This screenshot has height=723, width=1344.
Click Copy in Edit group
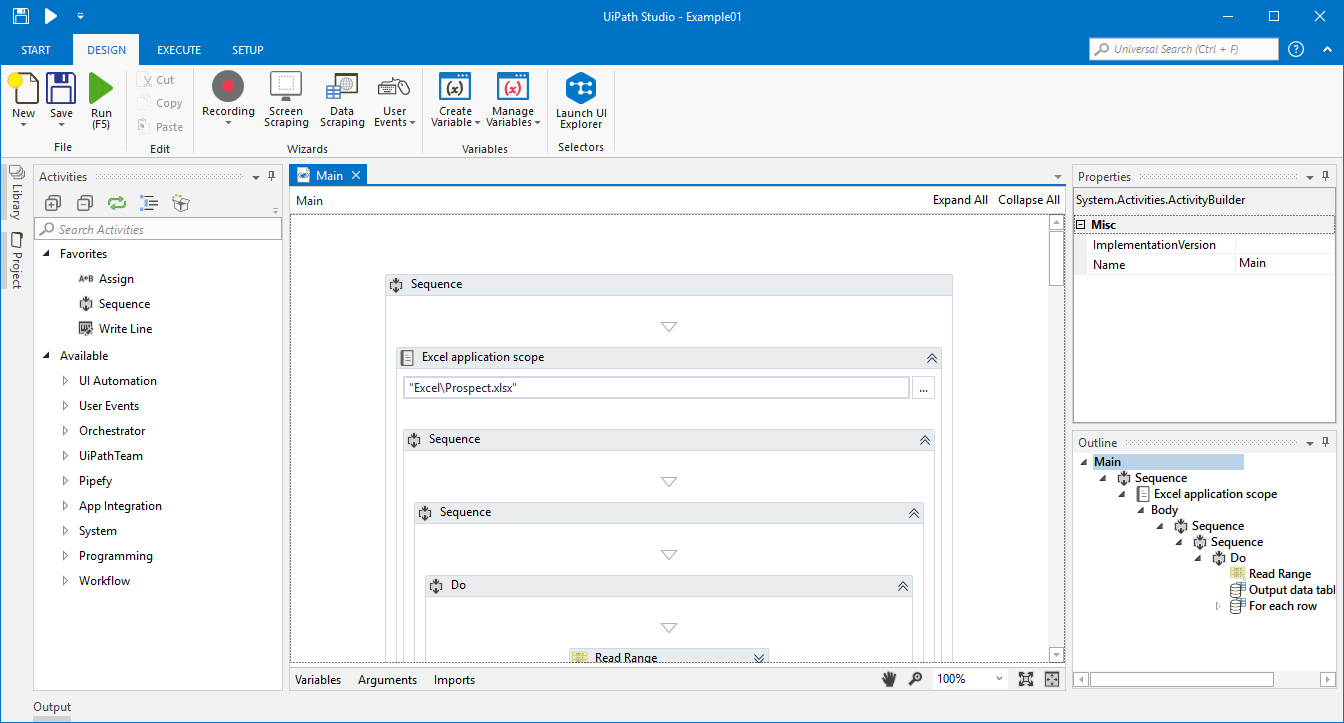tap(160, 103)
